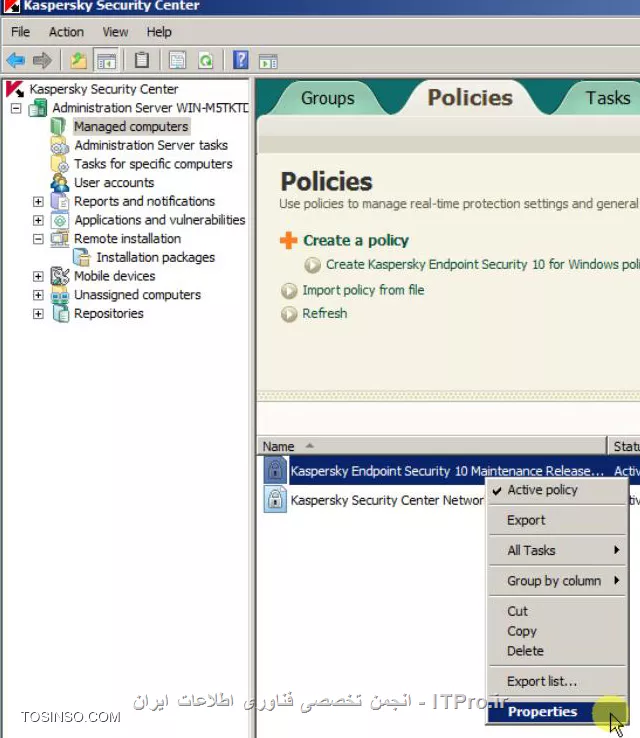Viewport: 640px width, 738px height.
Task: Open Help via question mark icon
Action: [240, 60]
